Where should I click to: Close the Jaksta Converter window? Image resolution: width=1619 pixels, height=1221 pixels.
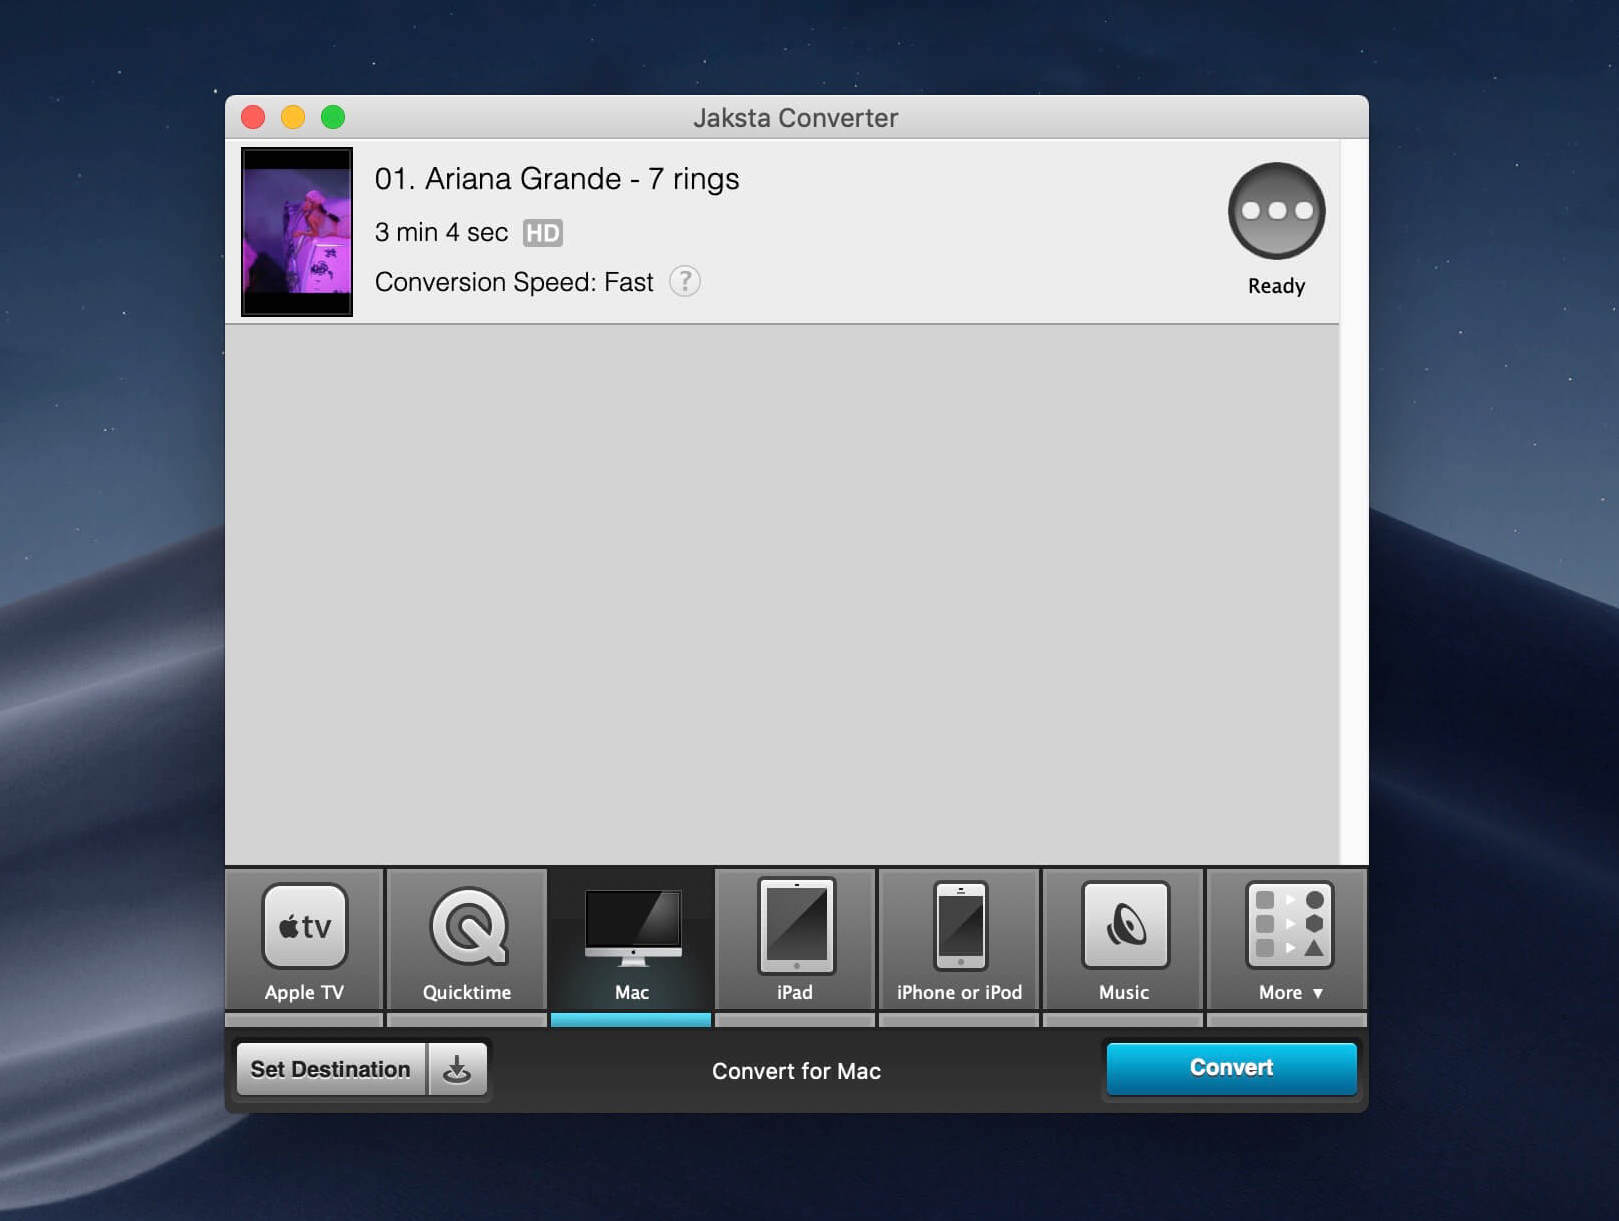[x=253, y=118]
